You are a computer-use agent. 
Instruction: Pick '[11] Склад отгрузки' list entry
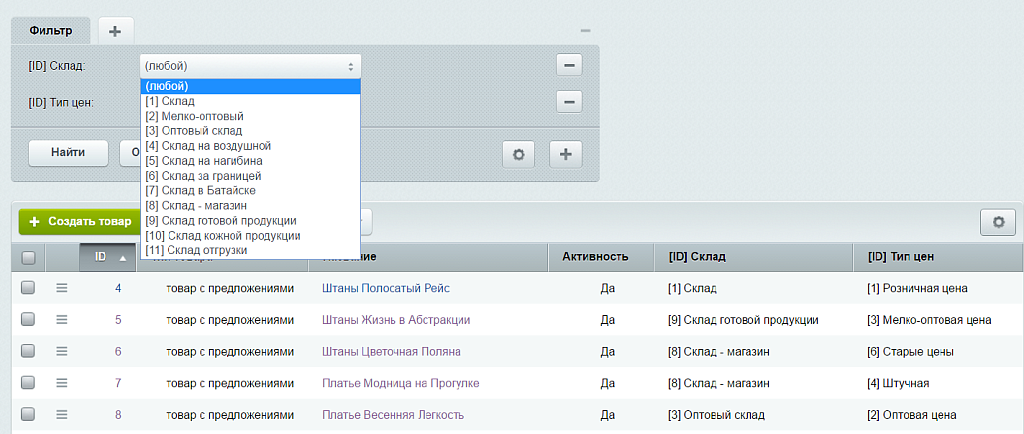point(196,250)
